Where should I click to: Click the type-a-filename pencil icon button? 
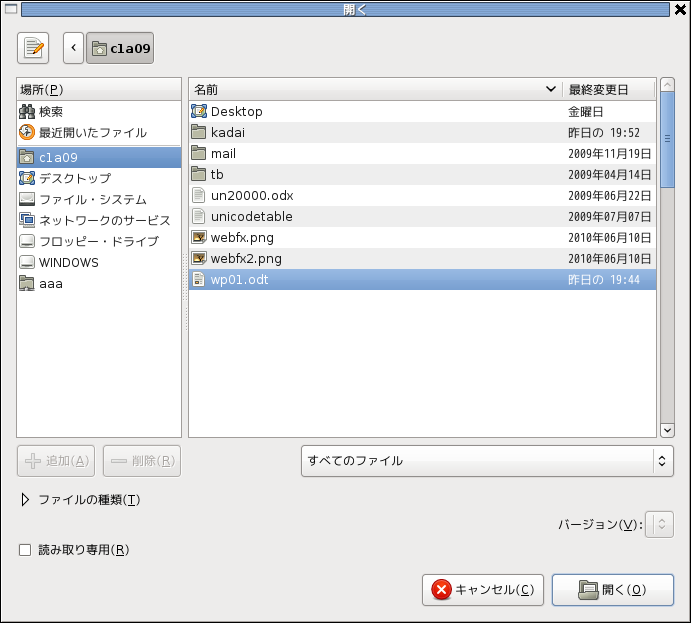[x=33, y=47]
